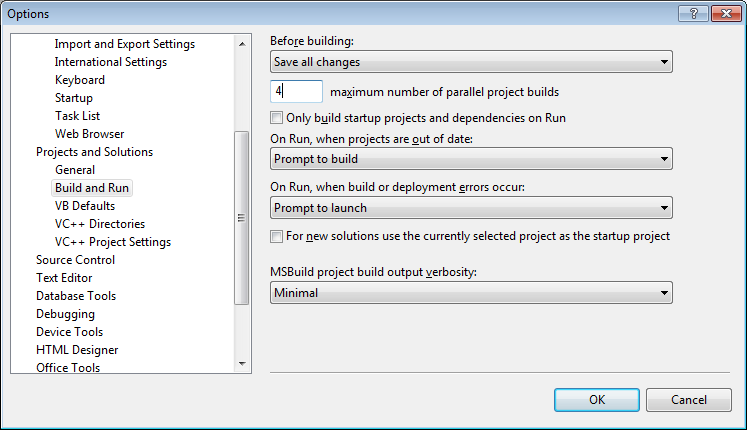The width and height of the screenshot is (747, 430).
Task: Select VB Defaults in the tree
Action: click(x=85, y=206)
